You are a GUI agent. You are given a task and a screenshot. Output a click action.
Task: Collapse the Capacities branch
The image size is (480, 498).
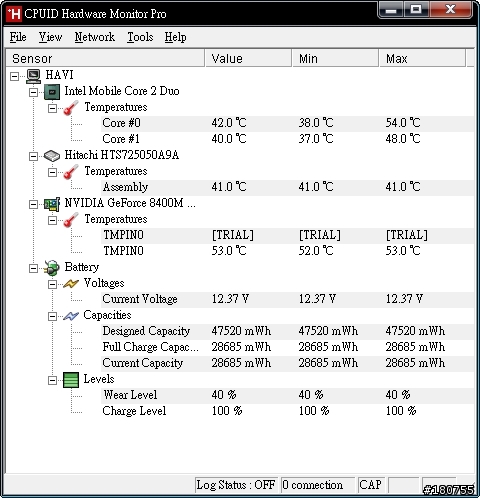point(52,316)
